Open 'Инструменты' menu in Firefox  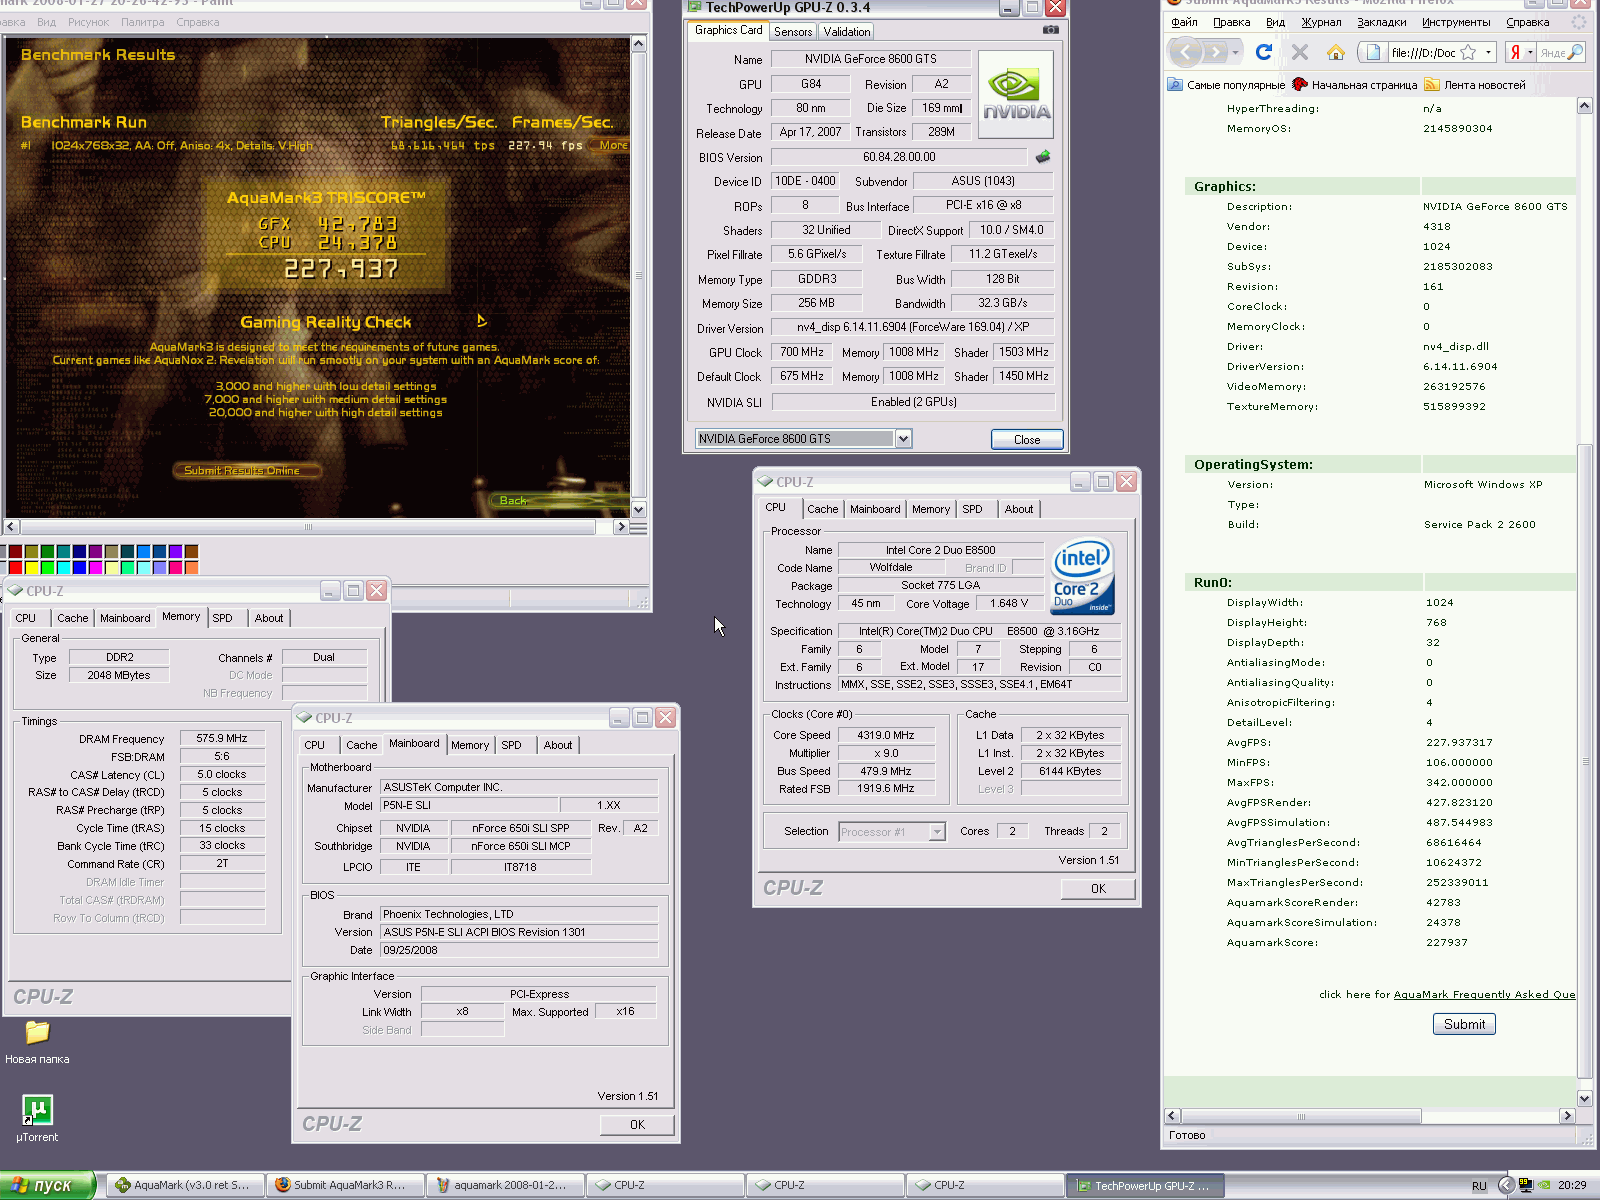click(x=1456, y=22)
